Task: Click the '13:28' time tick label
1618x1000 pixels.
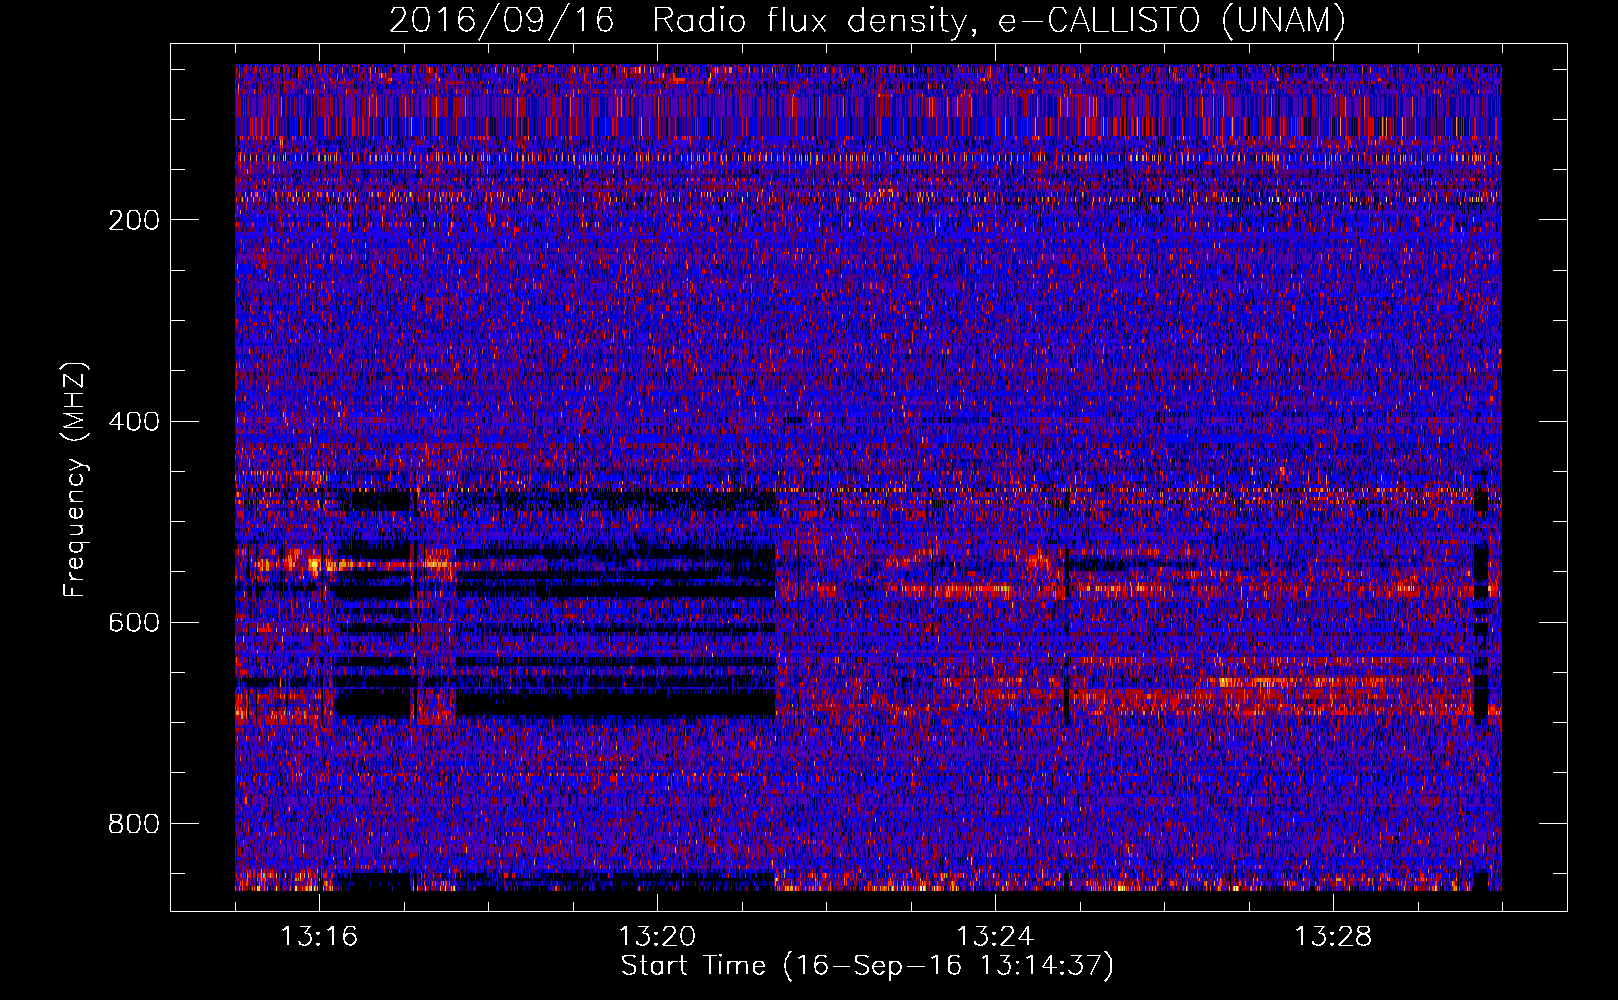Action: coord(1333,937)
